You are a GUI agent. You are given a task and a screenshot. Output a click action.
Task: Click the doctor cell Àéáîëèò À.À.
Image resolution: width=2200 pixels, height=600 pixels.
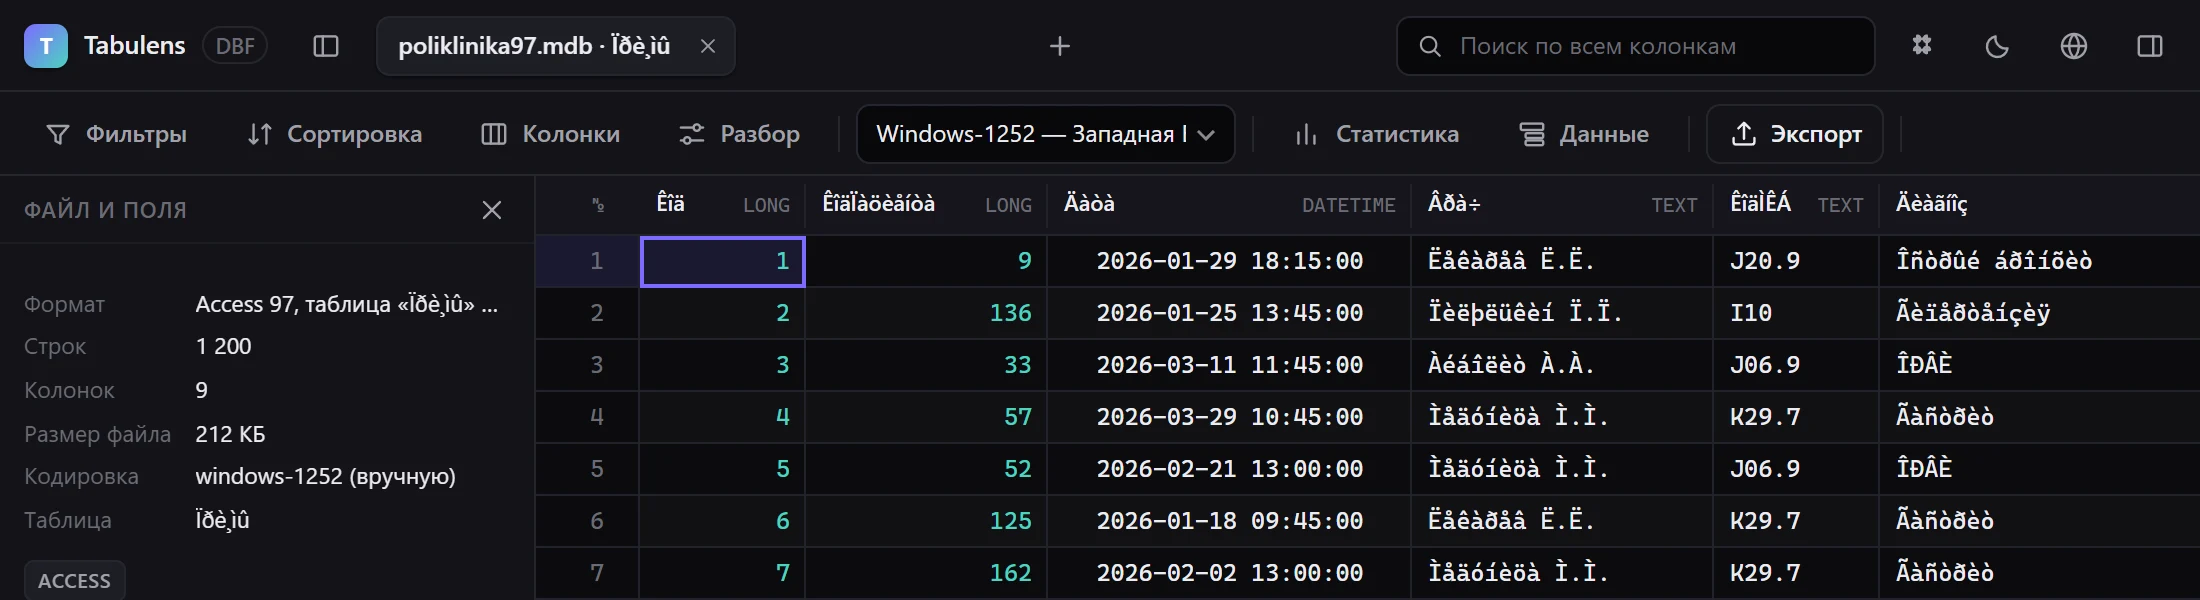point(1563,365)
